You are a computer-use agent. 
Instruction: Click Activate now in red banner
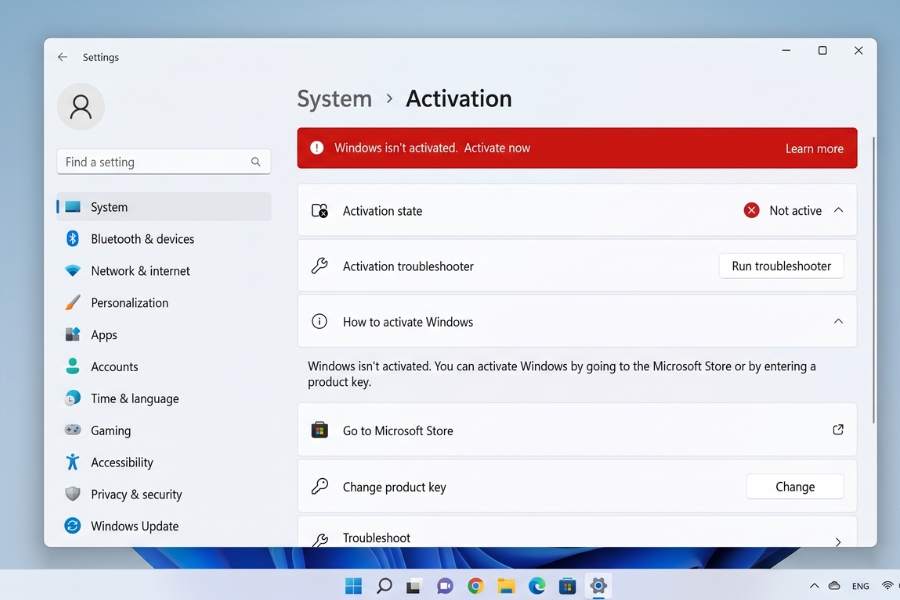coord(497,148)
